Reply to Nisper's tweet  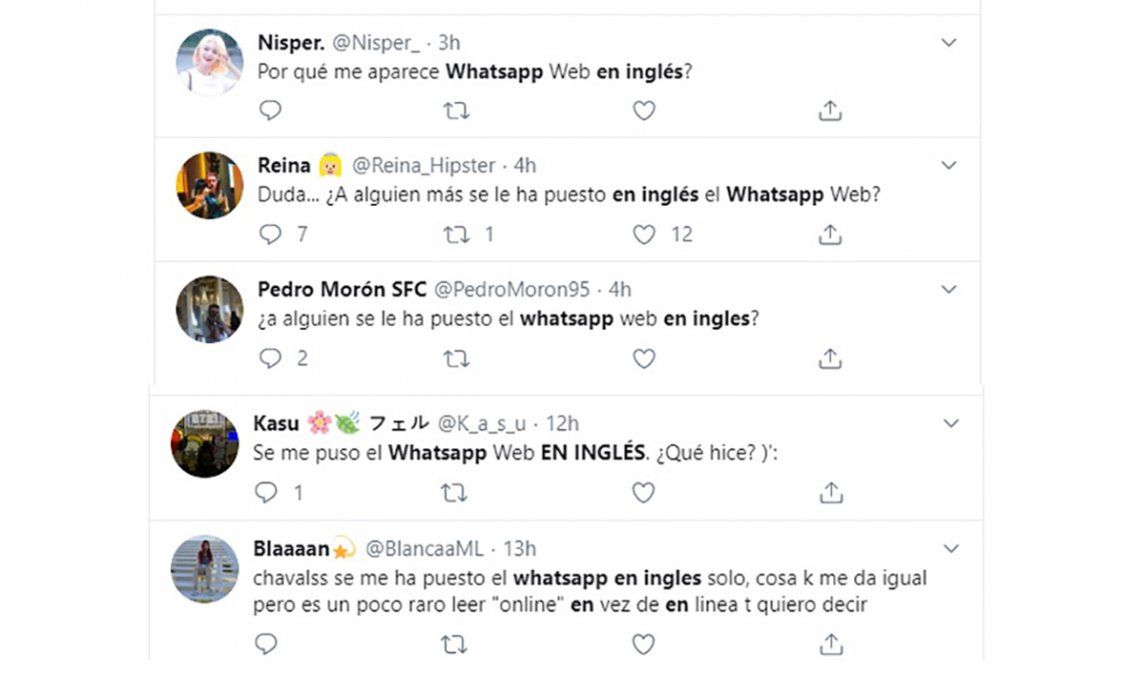point(270,111)
